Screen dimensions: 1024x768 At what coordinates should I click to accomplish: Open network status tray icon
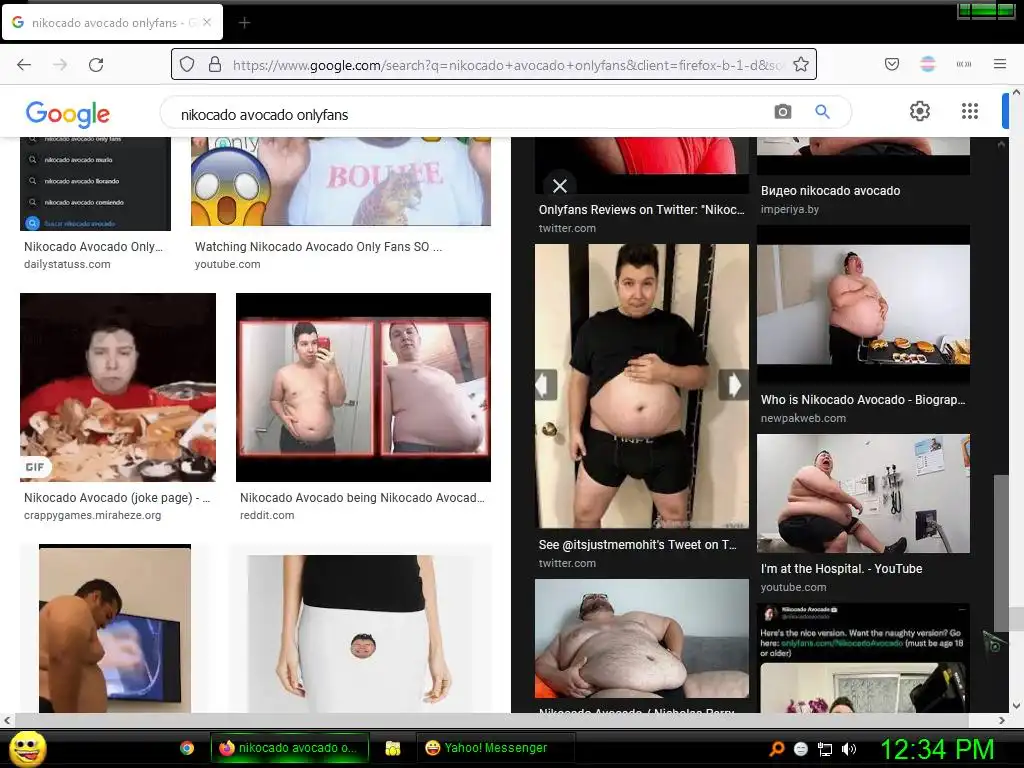825,749
